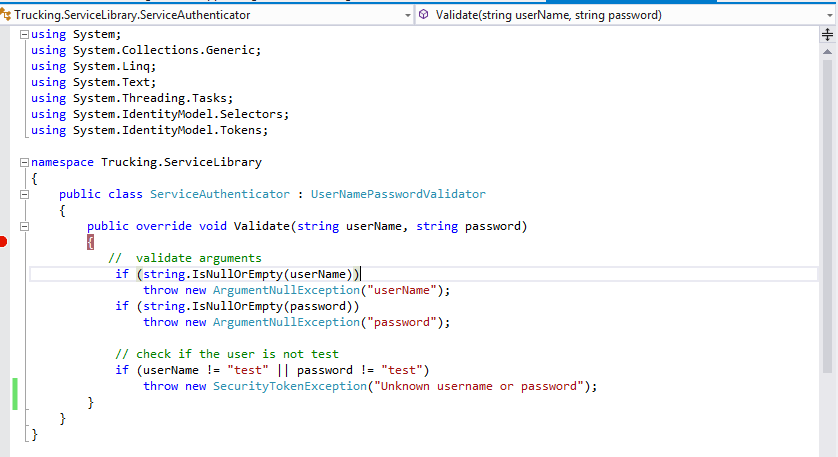838x457 pixels.
Task: Click the 'override' keyword in method signature
Action: (x=164, y=226)
